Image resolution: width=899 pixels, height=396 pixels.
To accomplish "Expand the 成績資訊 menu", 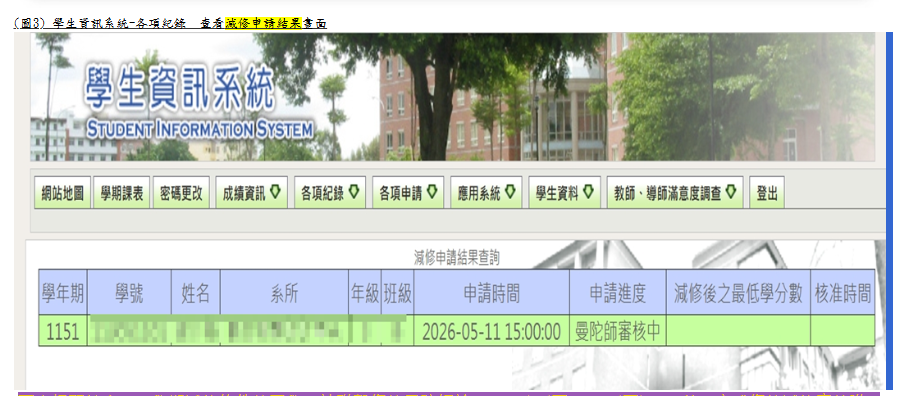I will click(252, 193).
